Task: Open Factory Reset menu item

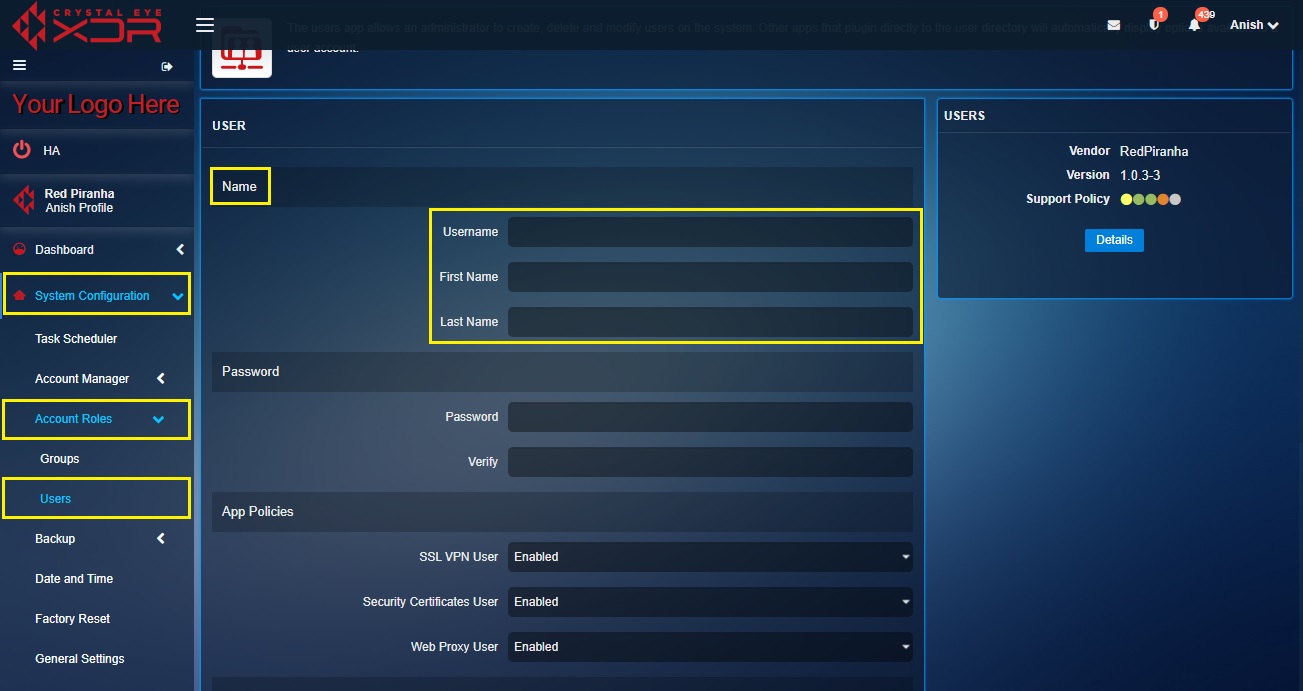Action: tap(73, 619)
